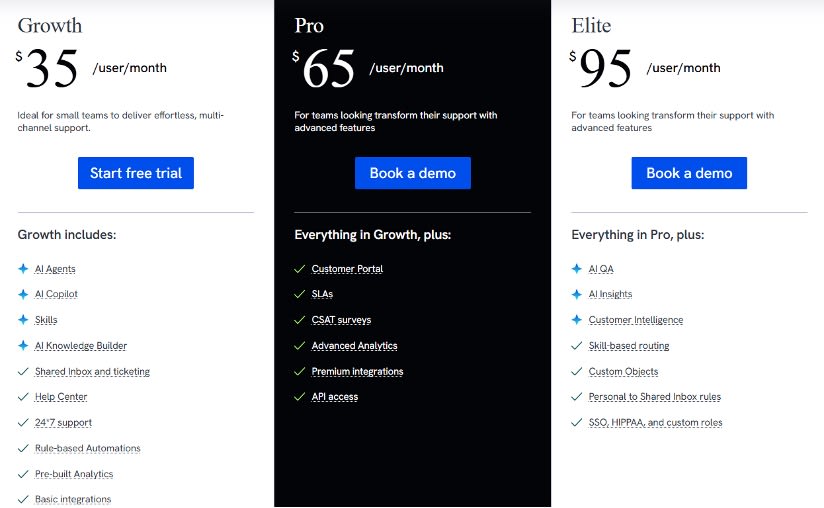Open the API access feature link
The image size is (824, 508).
click(335, 397)
